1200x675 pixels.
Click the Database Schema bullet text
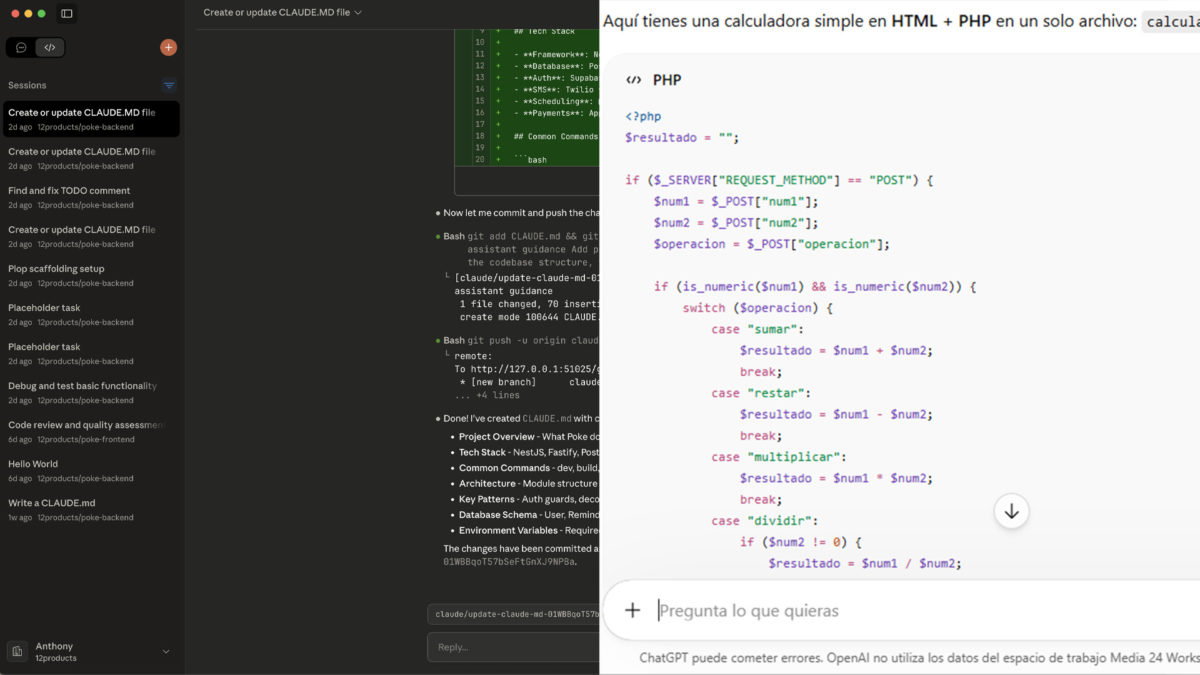[x=529, y=515]
